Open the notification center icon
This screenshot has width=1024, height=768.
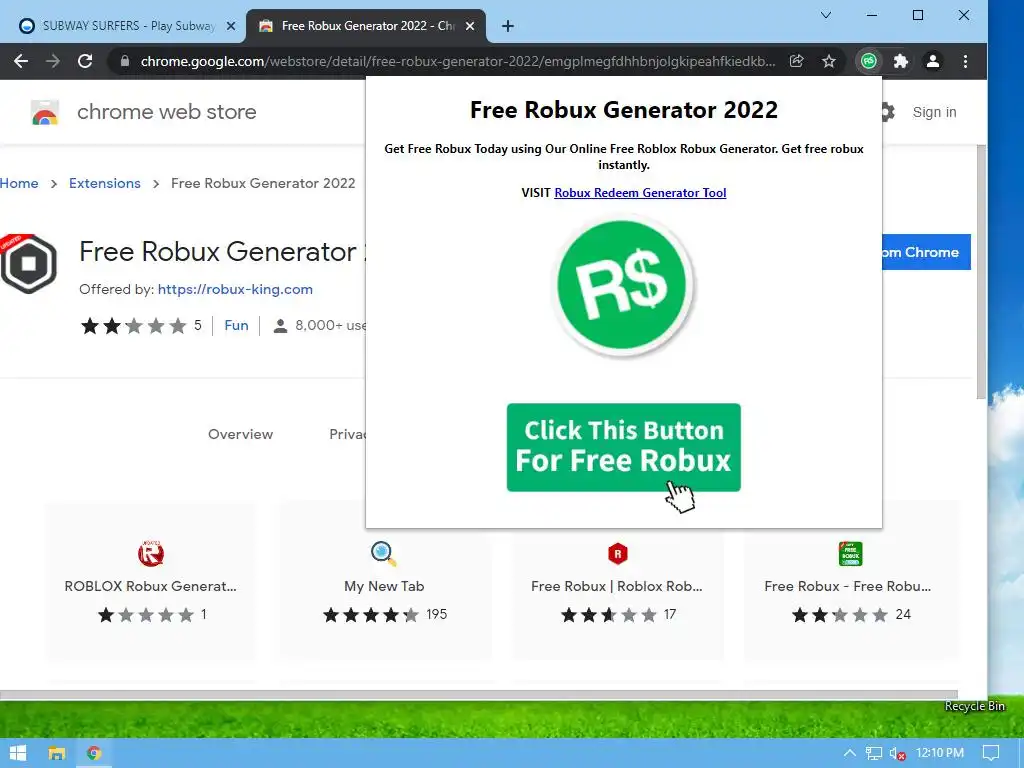tap(991, 753)
